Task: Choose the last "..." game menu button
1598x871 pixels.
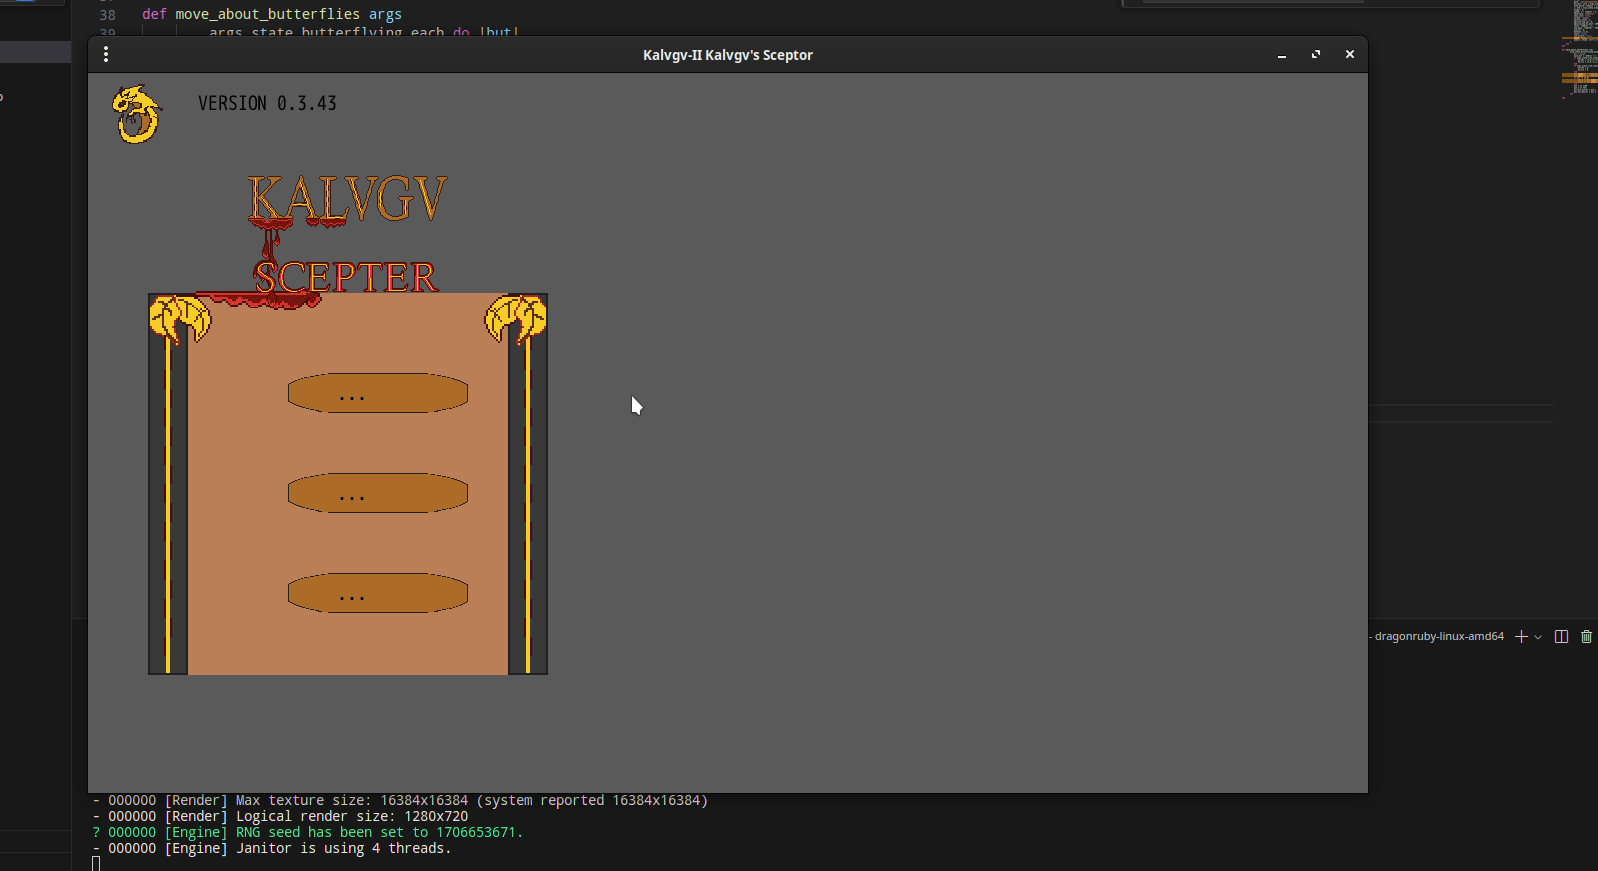Action: tap(378, 593)
